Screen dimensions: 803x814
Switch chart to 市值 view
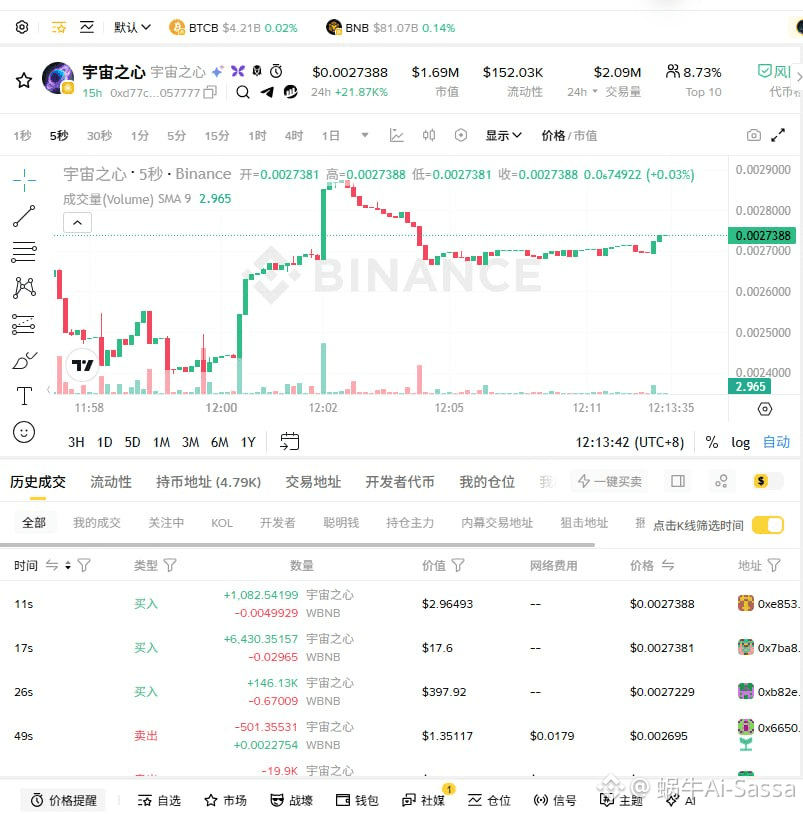coord(586,136)
